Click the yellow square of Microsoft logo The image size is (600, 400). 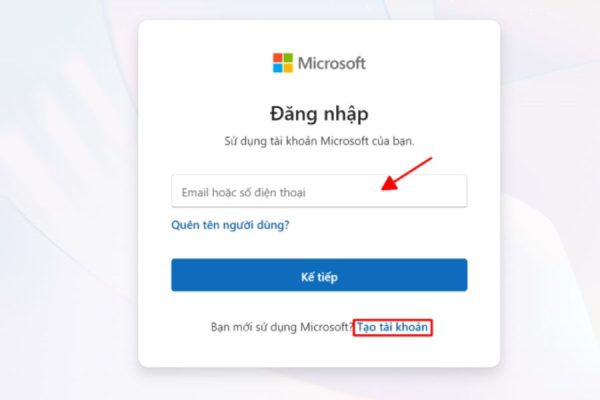pos(288,68)
